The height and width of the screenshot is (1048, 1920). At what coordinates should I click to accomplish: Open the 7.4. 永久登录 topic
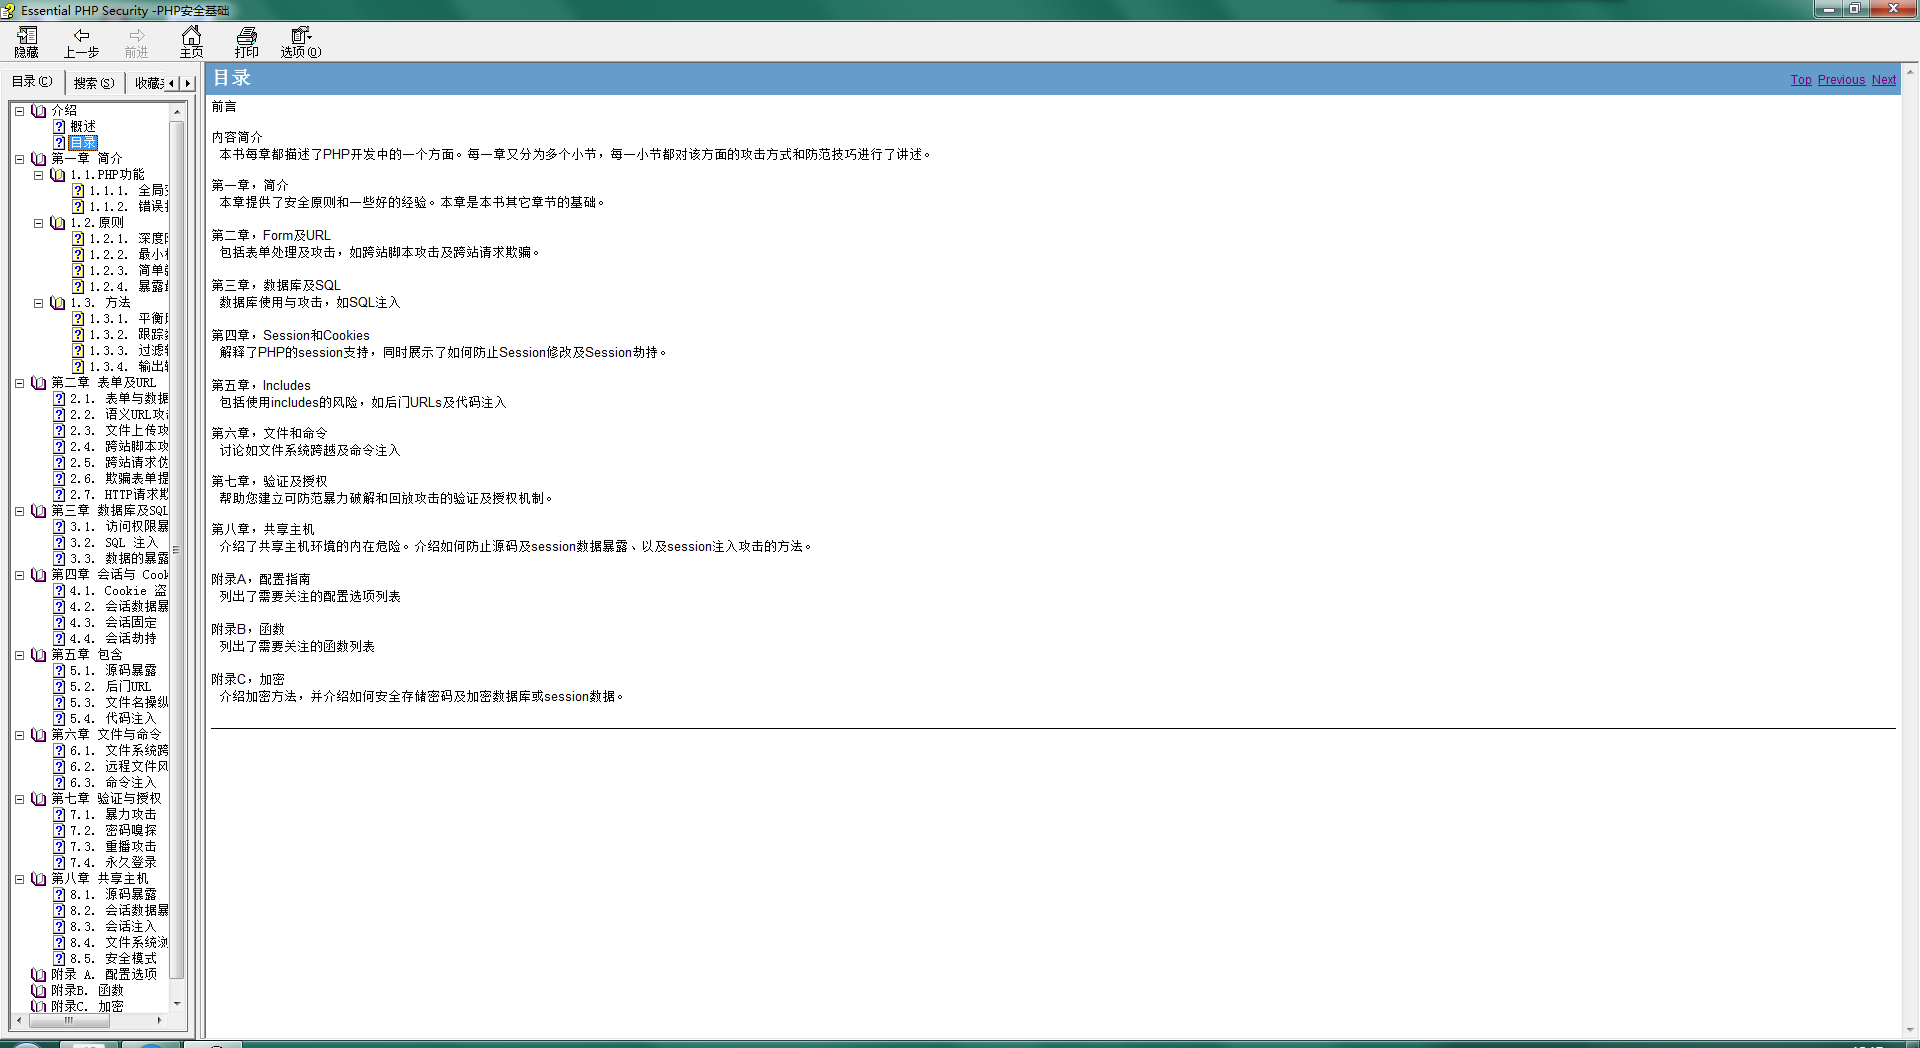point(113,863)
